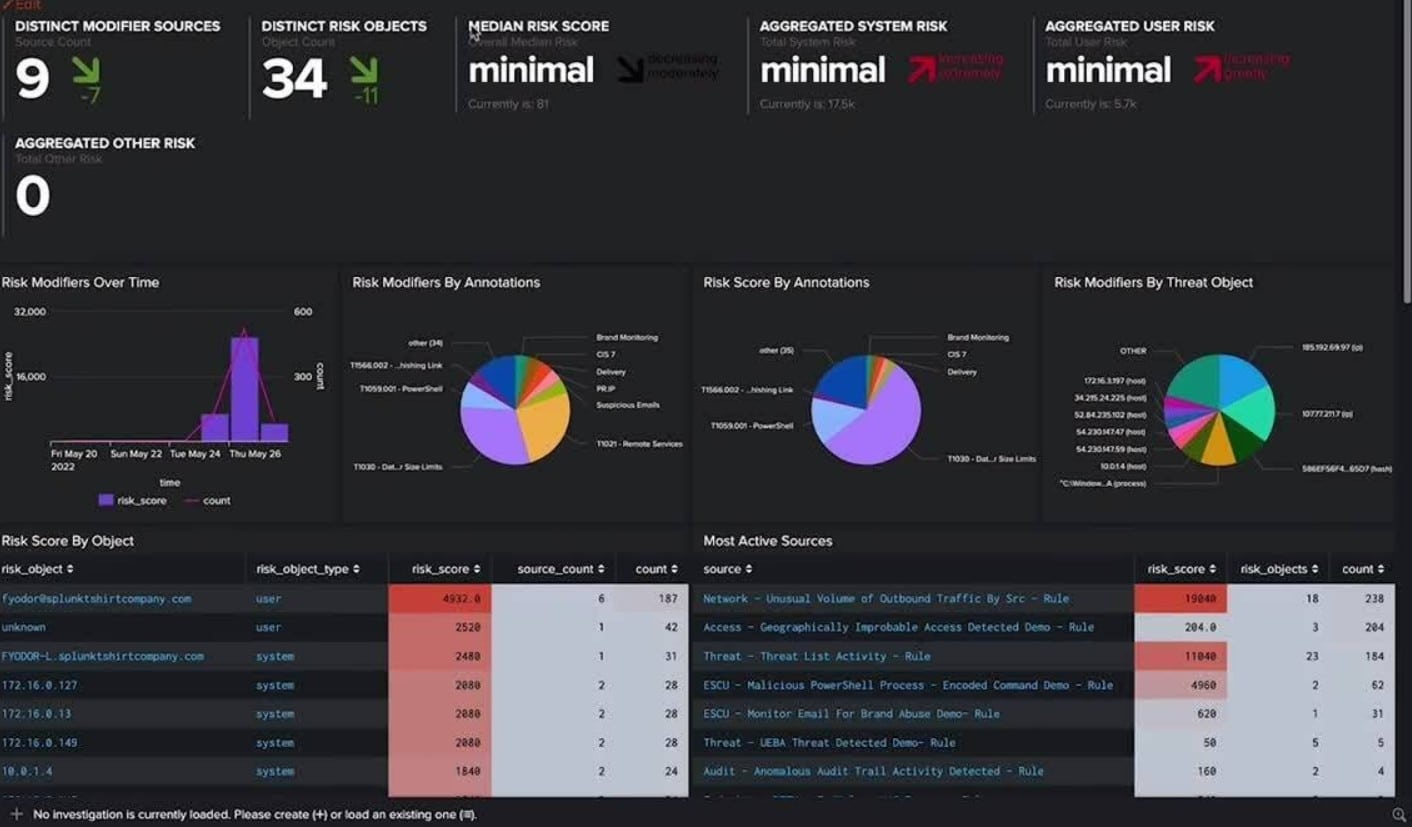Click the green trend arrow beside Source Count 9
This screenshot has height=827, width=1412.
point(85,70)
